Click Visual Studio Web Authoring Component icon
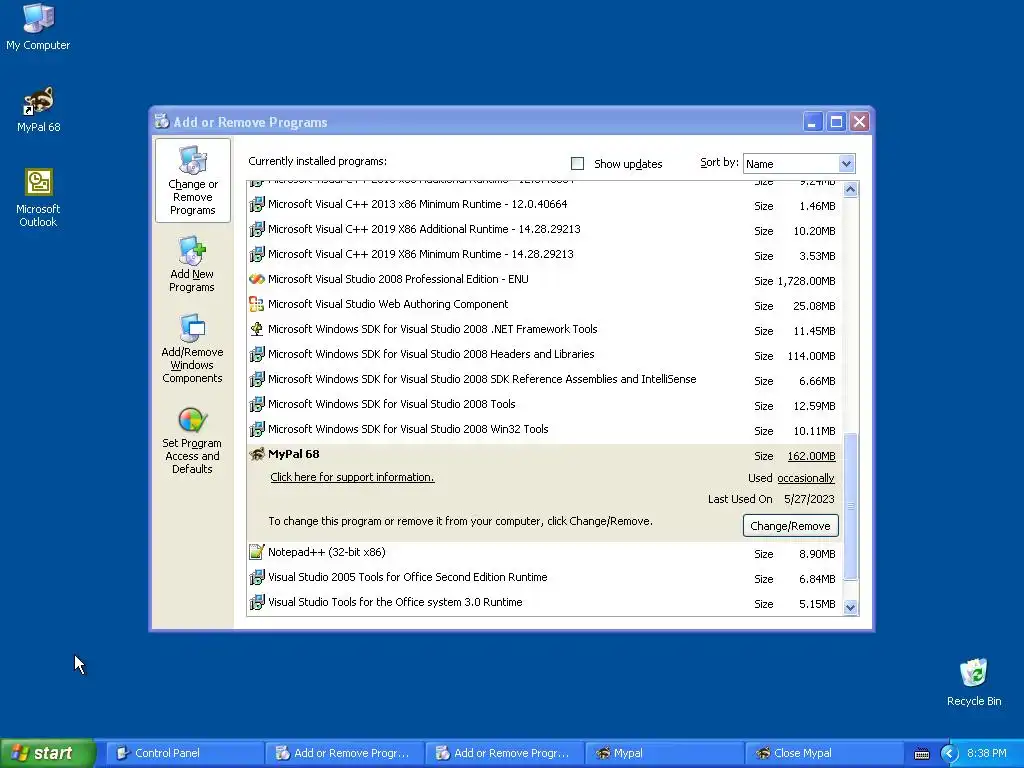Image resolution: width=1024 pixels, height=768 pixels. [257, 304]
